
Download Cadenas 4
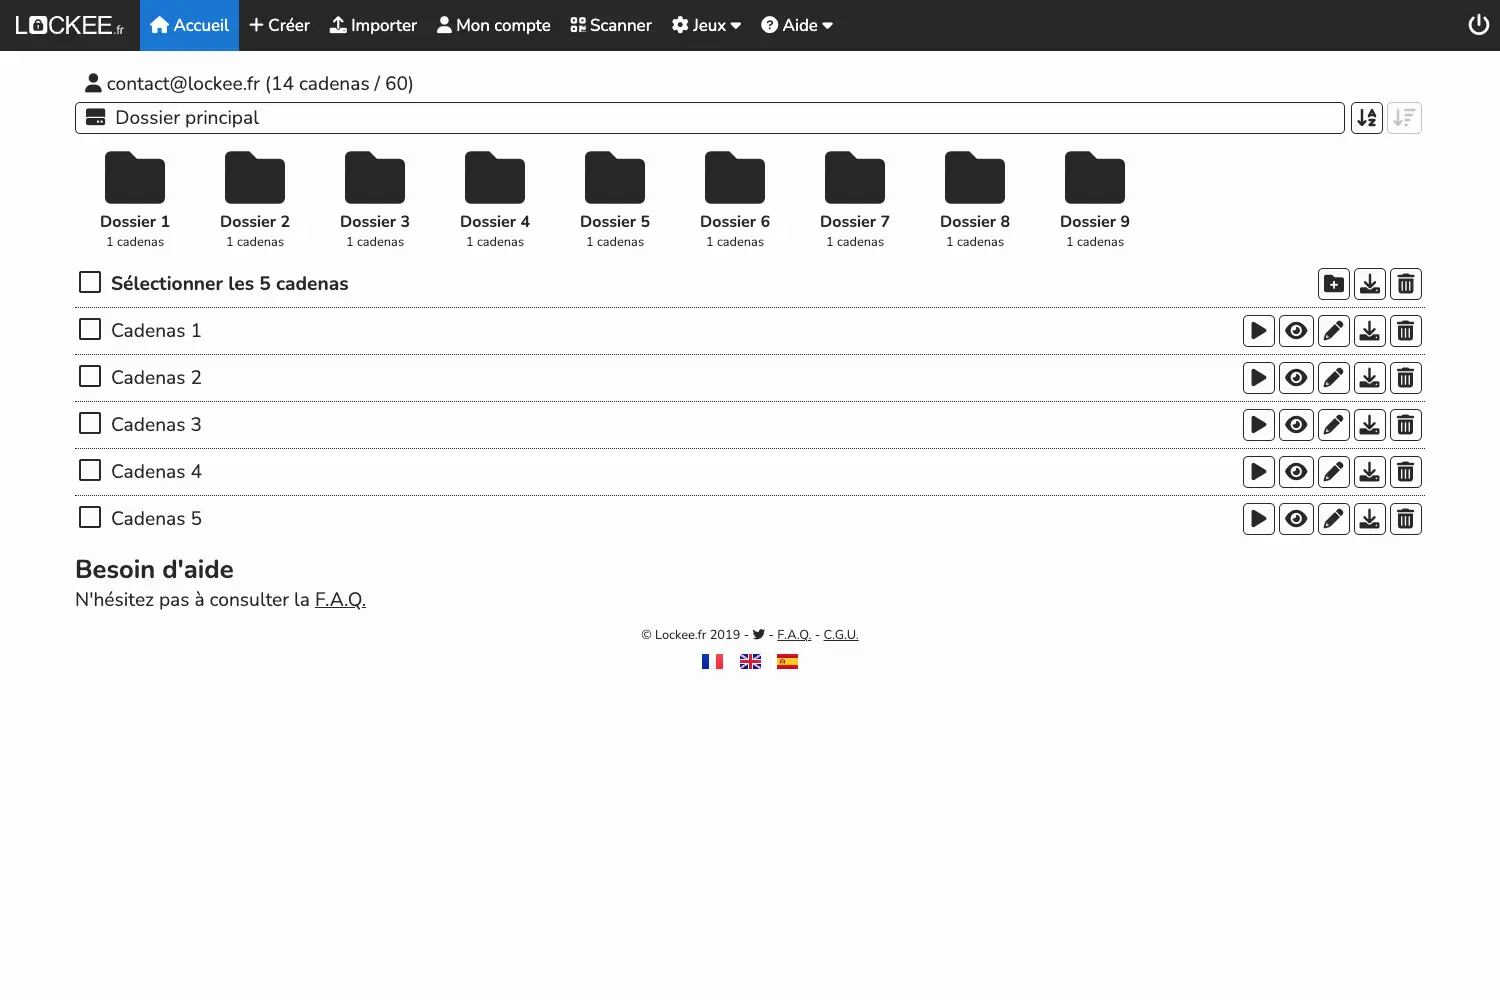[x=1370, y=472]
